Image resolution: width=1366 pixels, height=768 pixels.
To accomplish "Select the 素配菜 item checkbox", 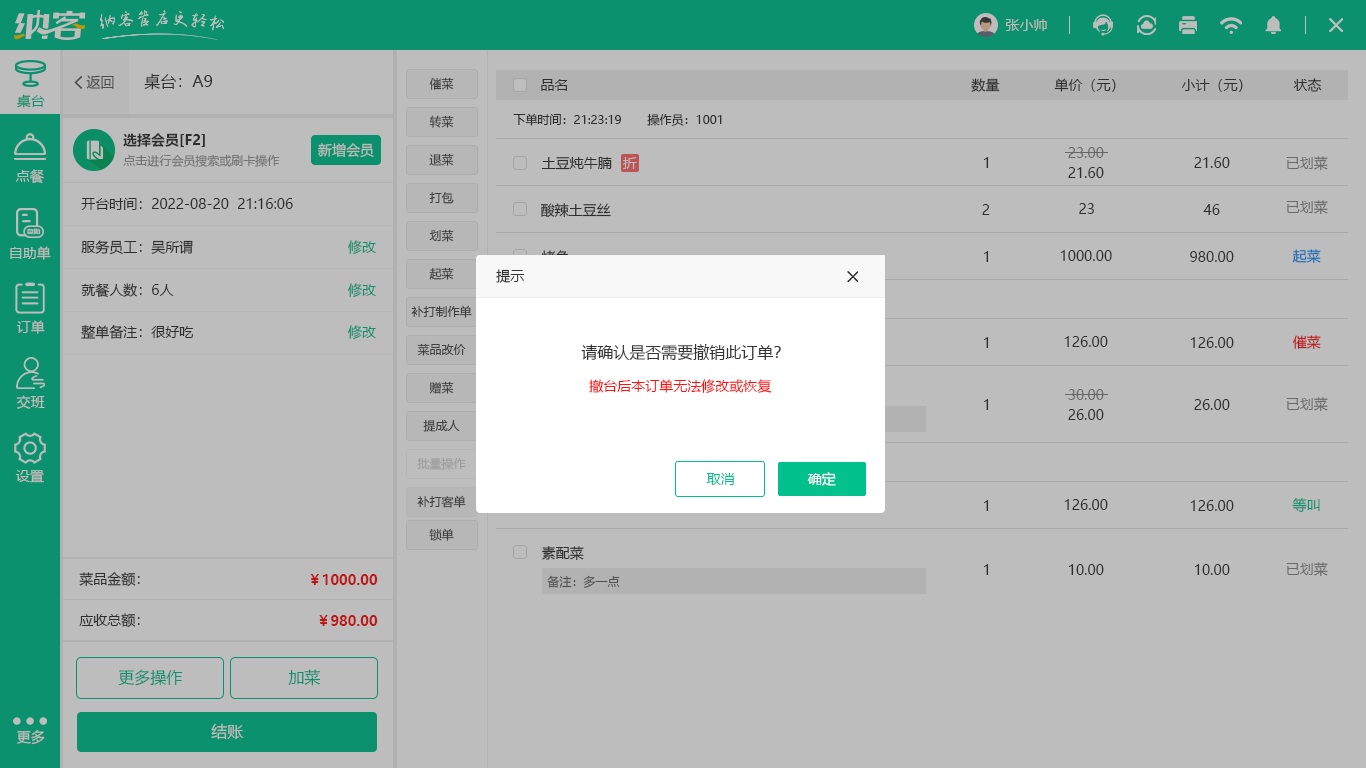I will [x=519, y=552].
